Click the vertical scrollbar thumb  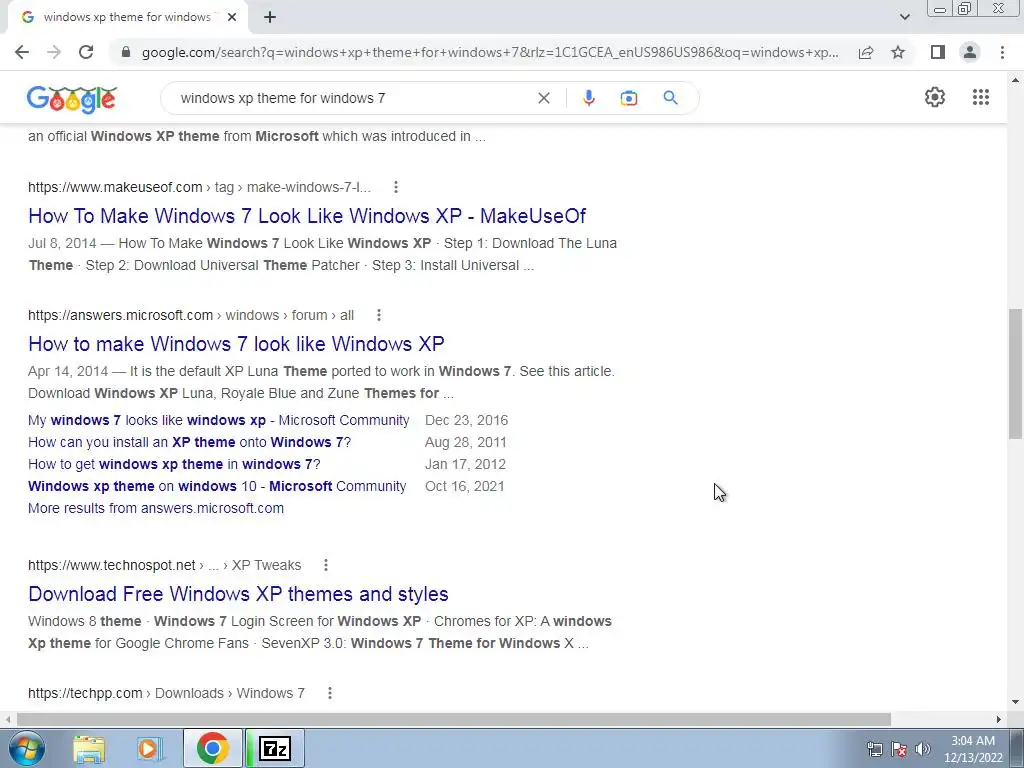1015,374
